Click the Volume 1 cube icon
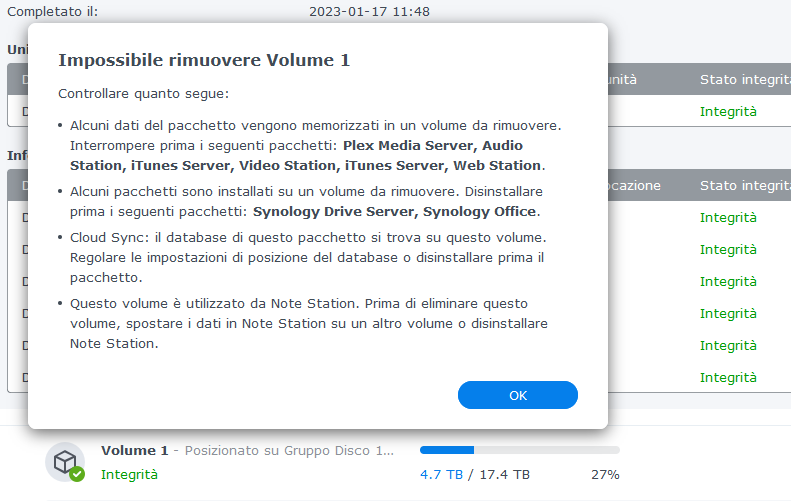Screen dimensions: 791x501 coord(65,462)
